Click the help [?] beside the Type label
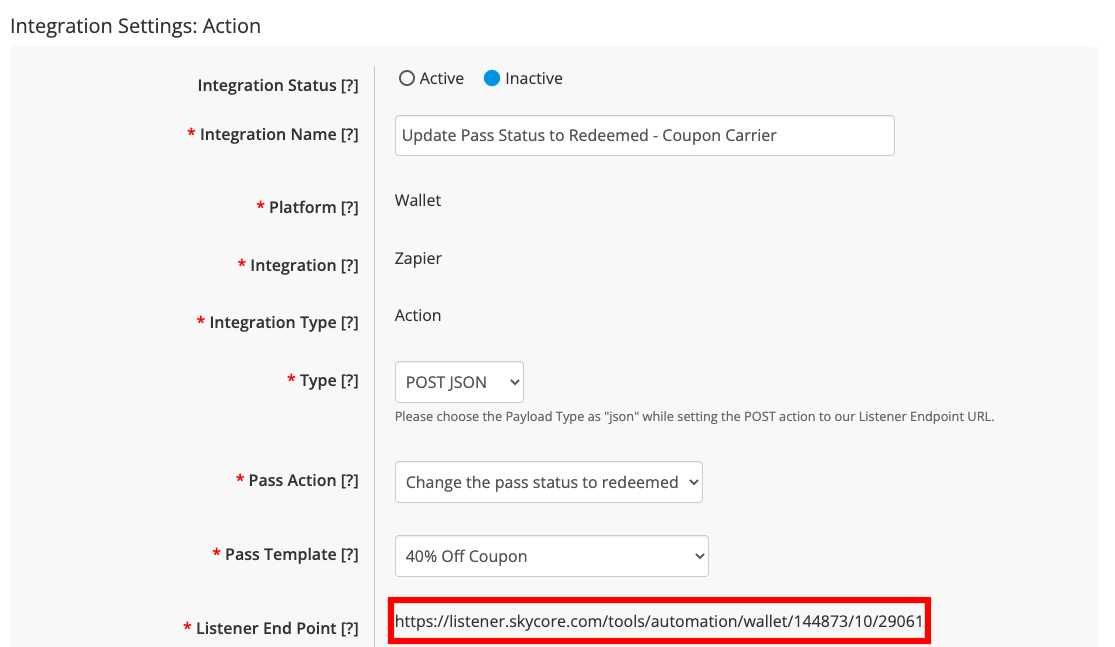Screen dimensions: 1115x647 click(349, 380)
